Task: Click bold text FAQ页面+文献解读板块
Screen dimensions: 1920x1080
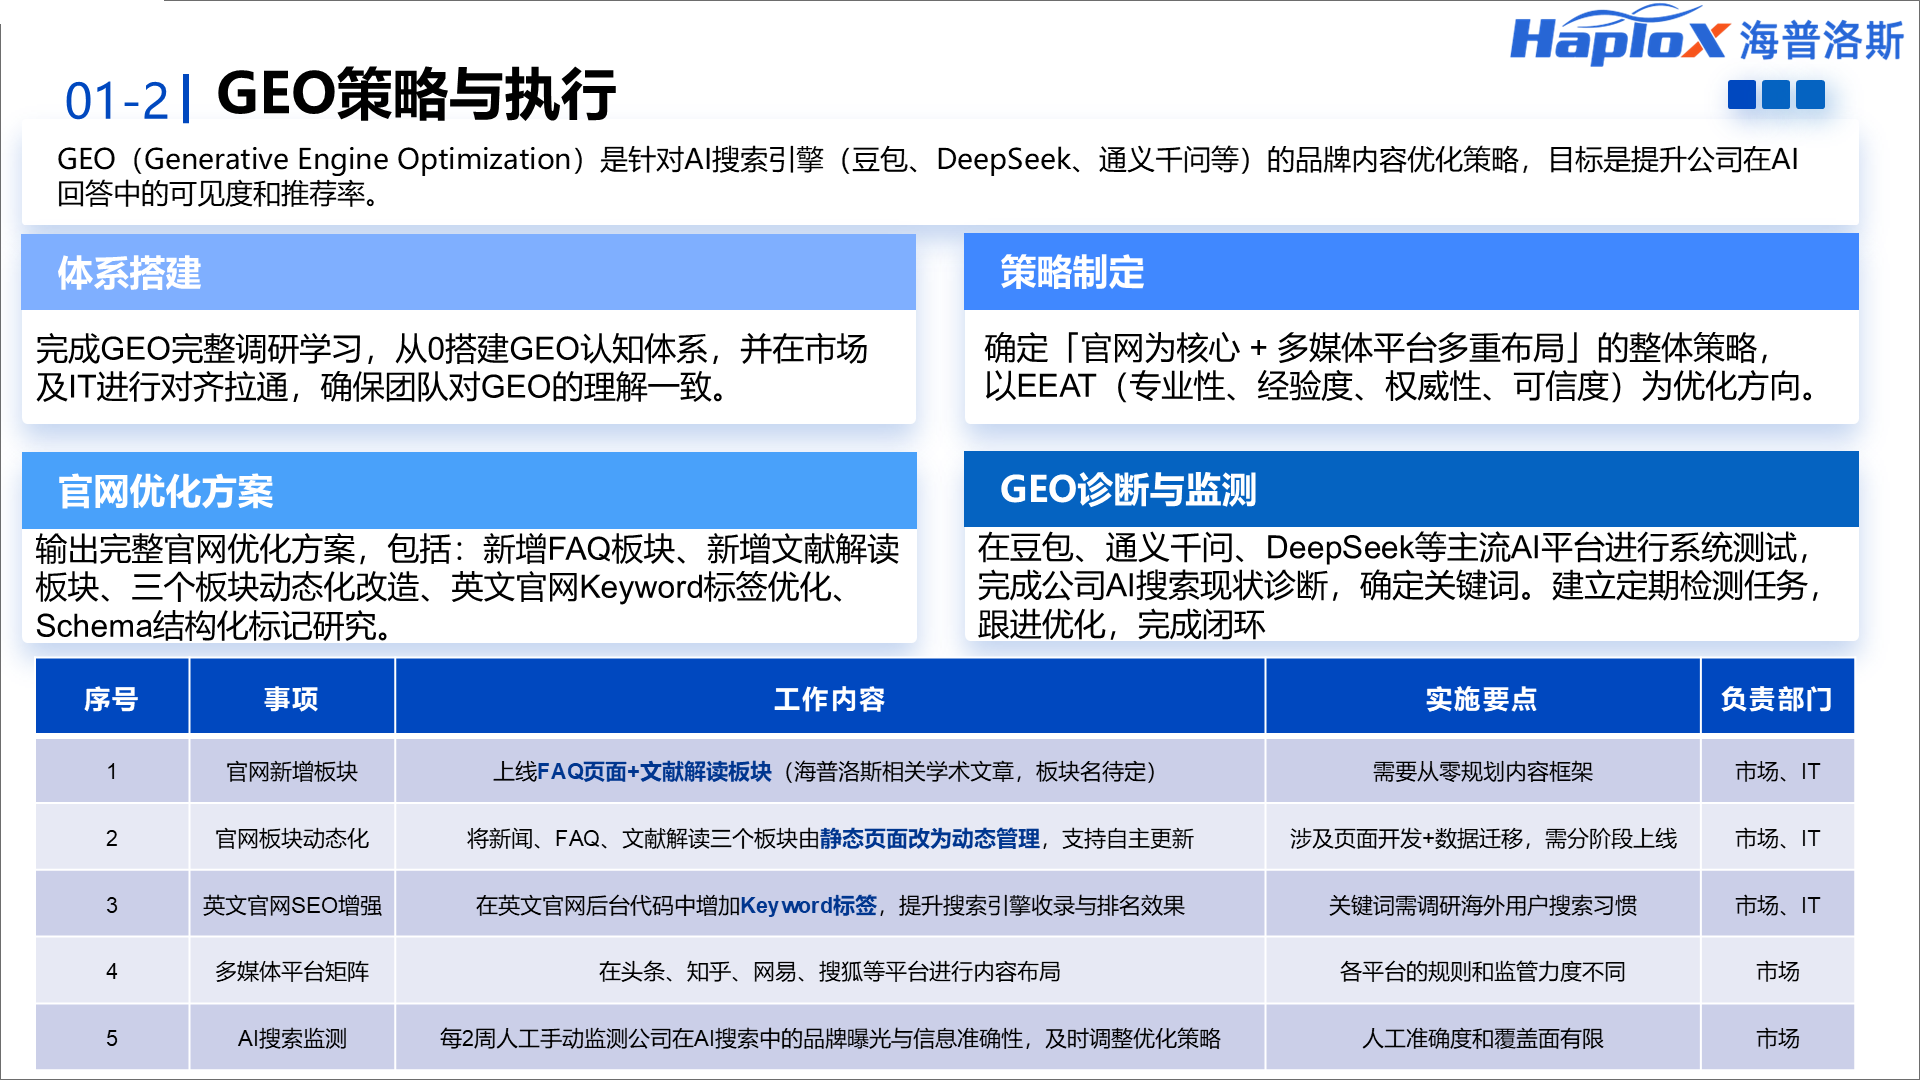Action: click(654, 771)
